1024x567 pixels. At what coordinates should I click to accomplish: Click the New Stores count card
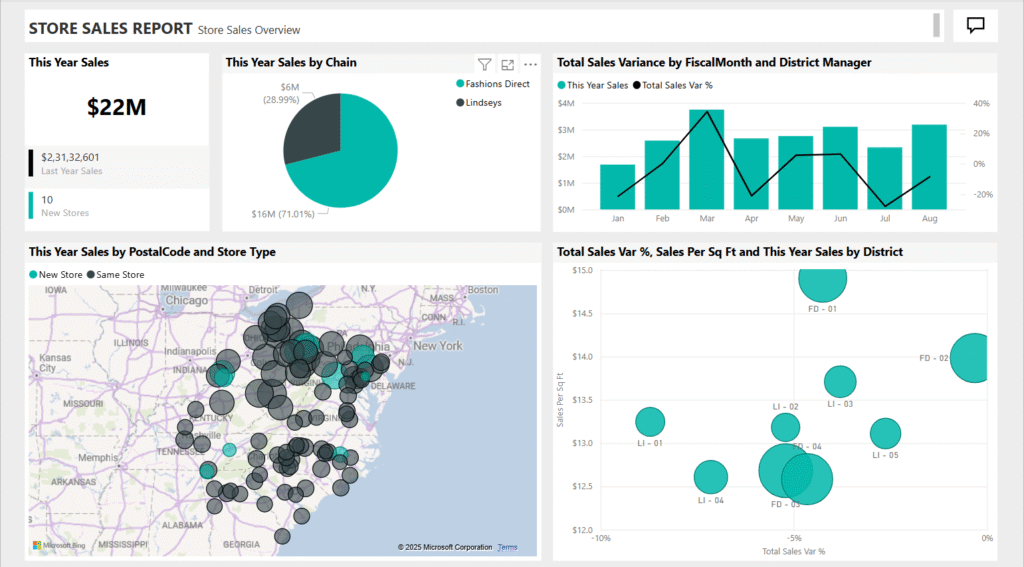[x=117, y=205]
